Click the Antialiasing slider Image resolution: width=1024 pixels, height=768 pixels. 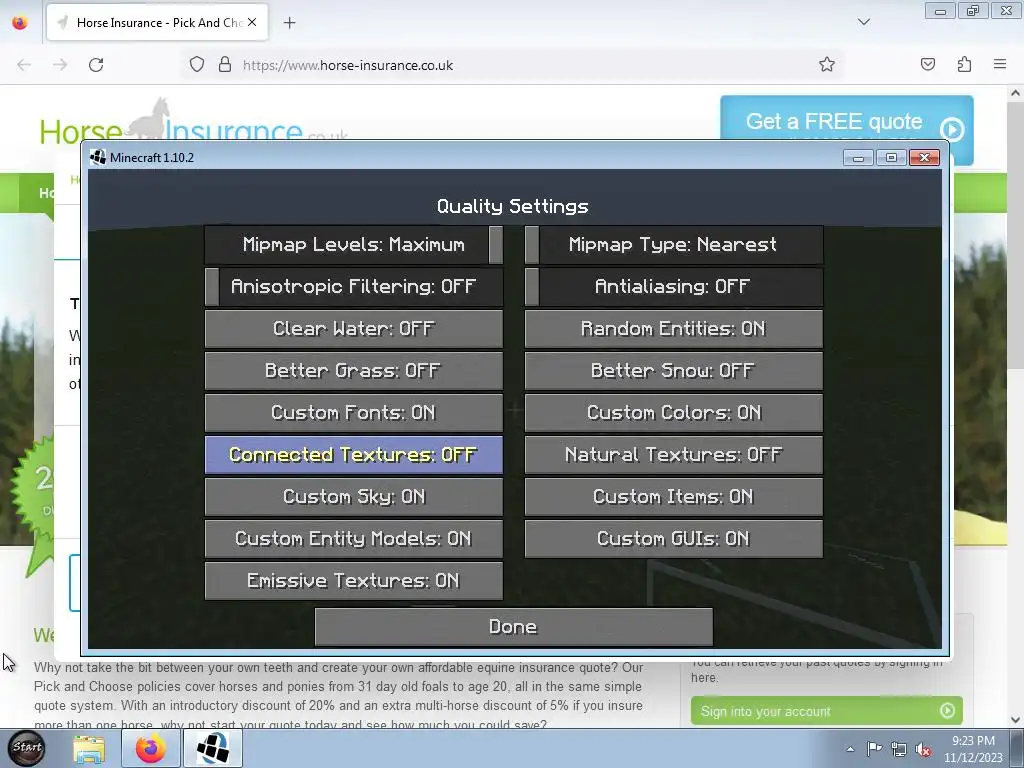click(673, 287)
